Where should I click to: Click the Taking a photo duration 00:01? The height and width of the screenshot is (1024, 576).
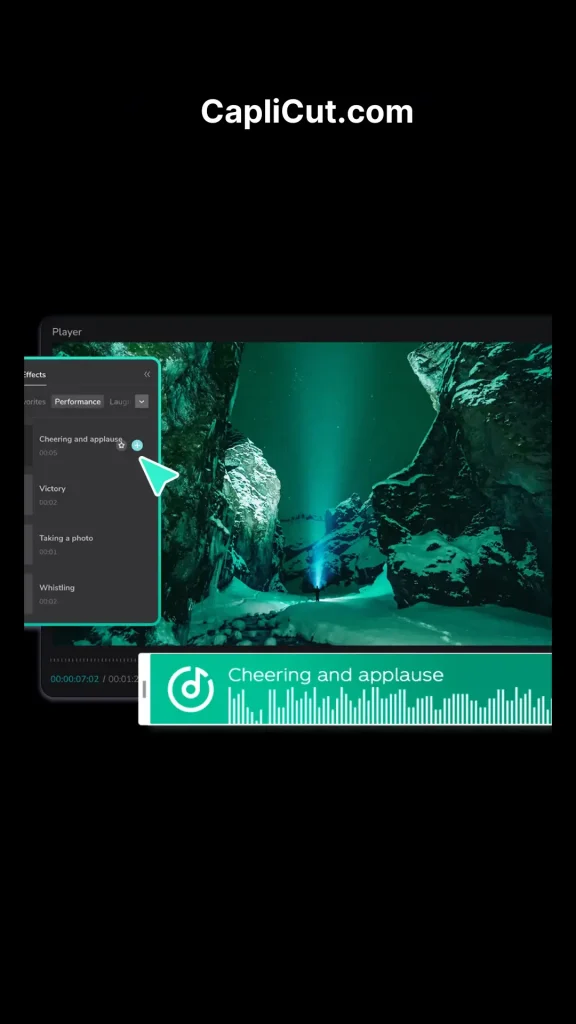tap(48, 552)
